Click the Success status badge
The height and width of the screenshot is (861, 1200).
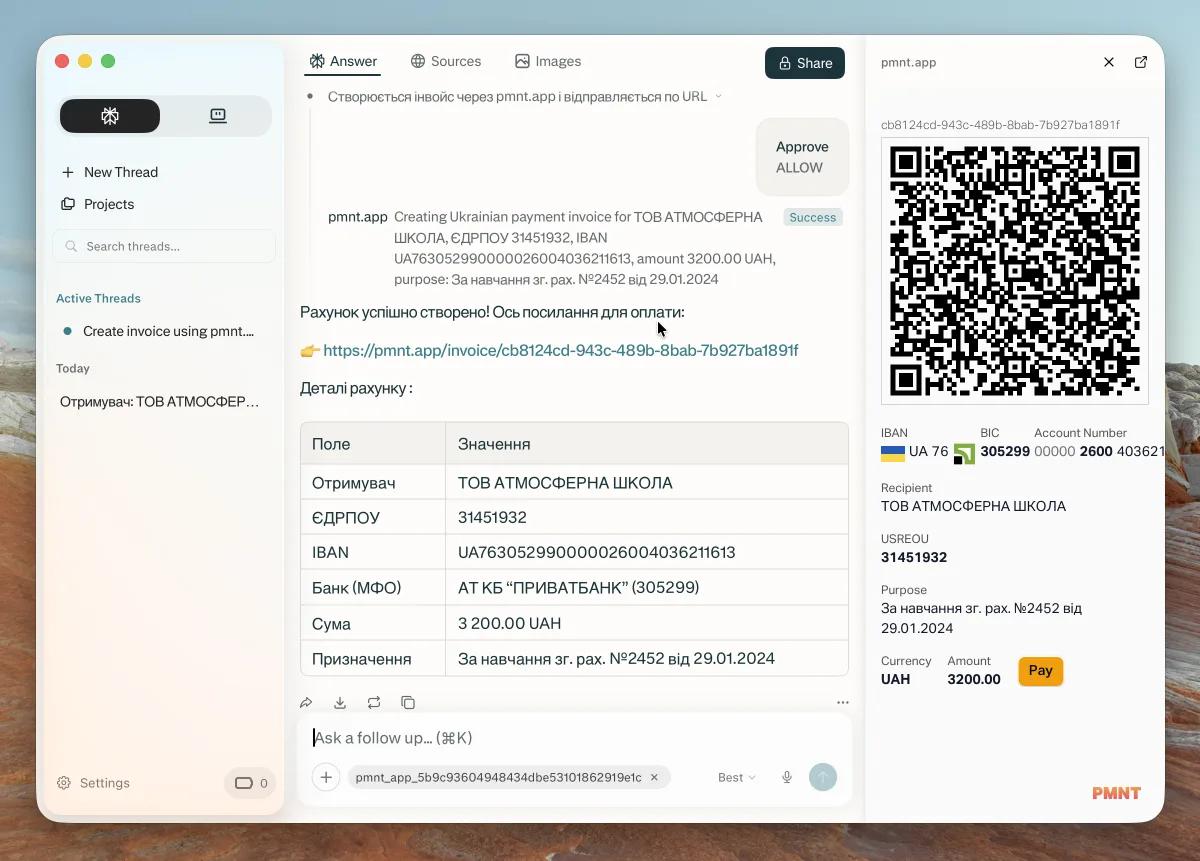click(x=813, y=217)
